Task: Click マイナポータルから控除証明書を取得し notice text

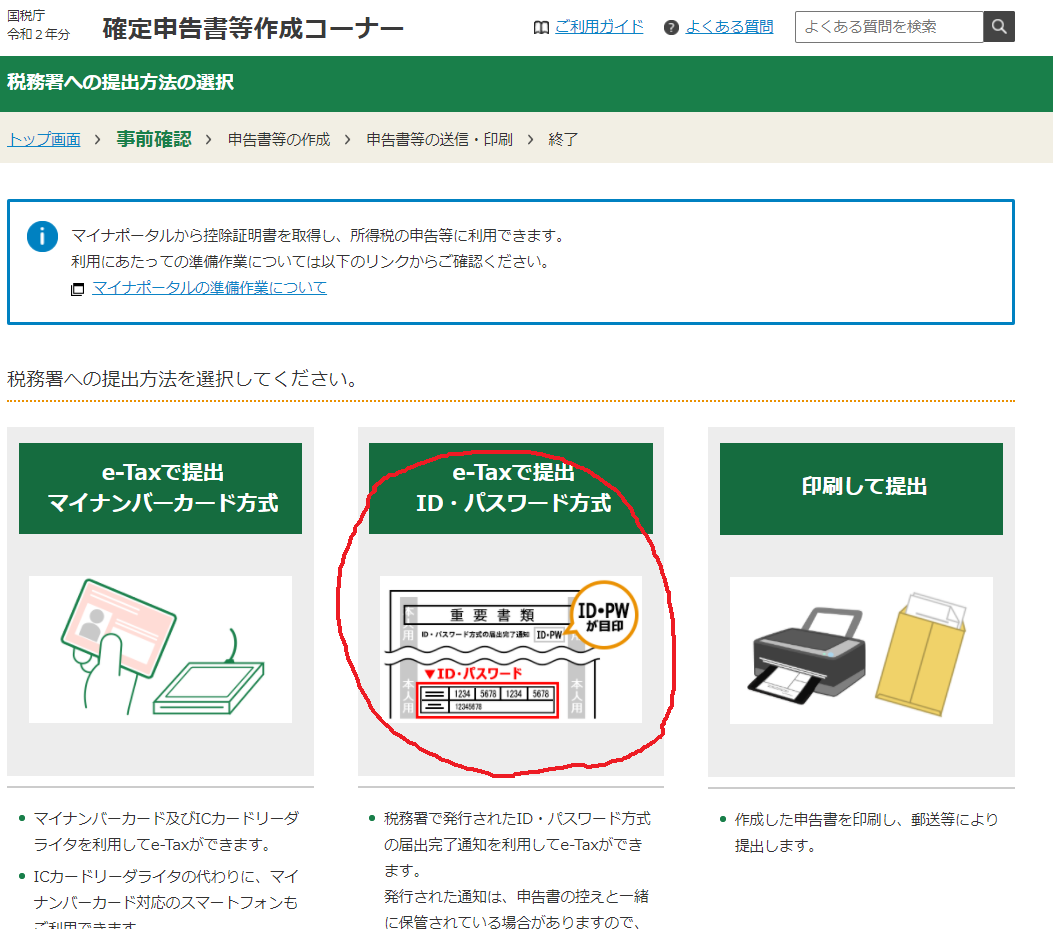Action: click(318, 236)
